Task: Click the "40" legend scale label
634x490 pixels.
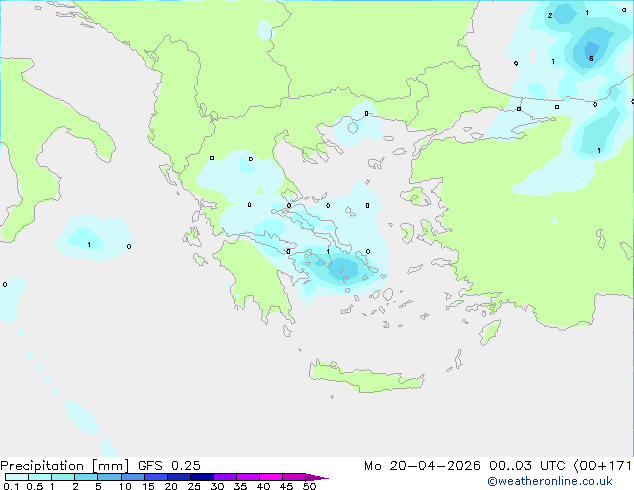Action: pos(263,486)
